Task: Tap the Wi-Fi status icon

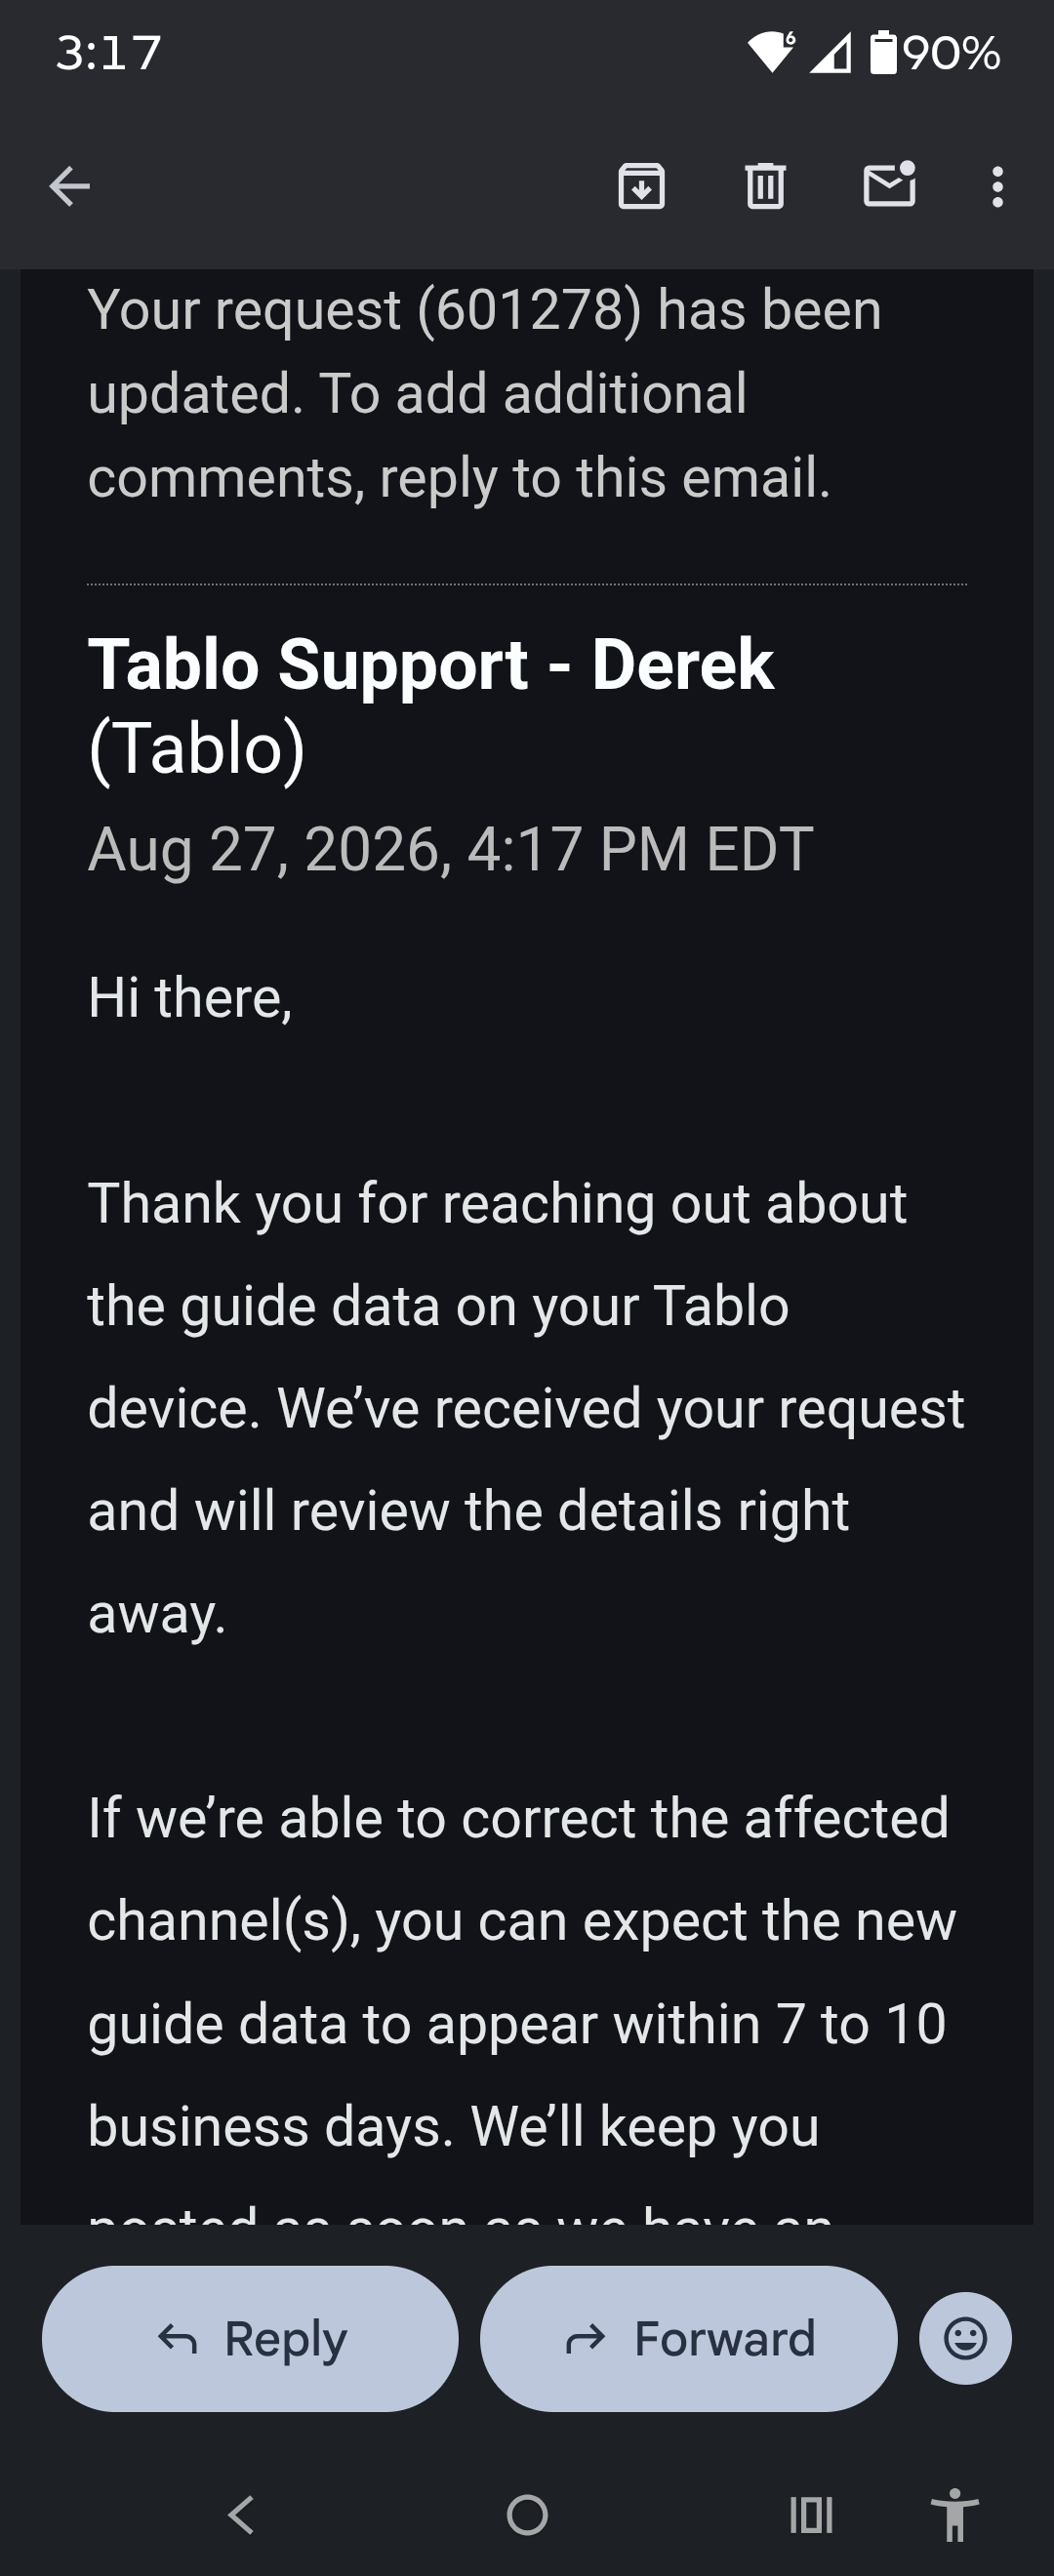Action: click(x=771, y=52)
